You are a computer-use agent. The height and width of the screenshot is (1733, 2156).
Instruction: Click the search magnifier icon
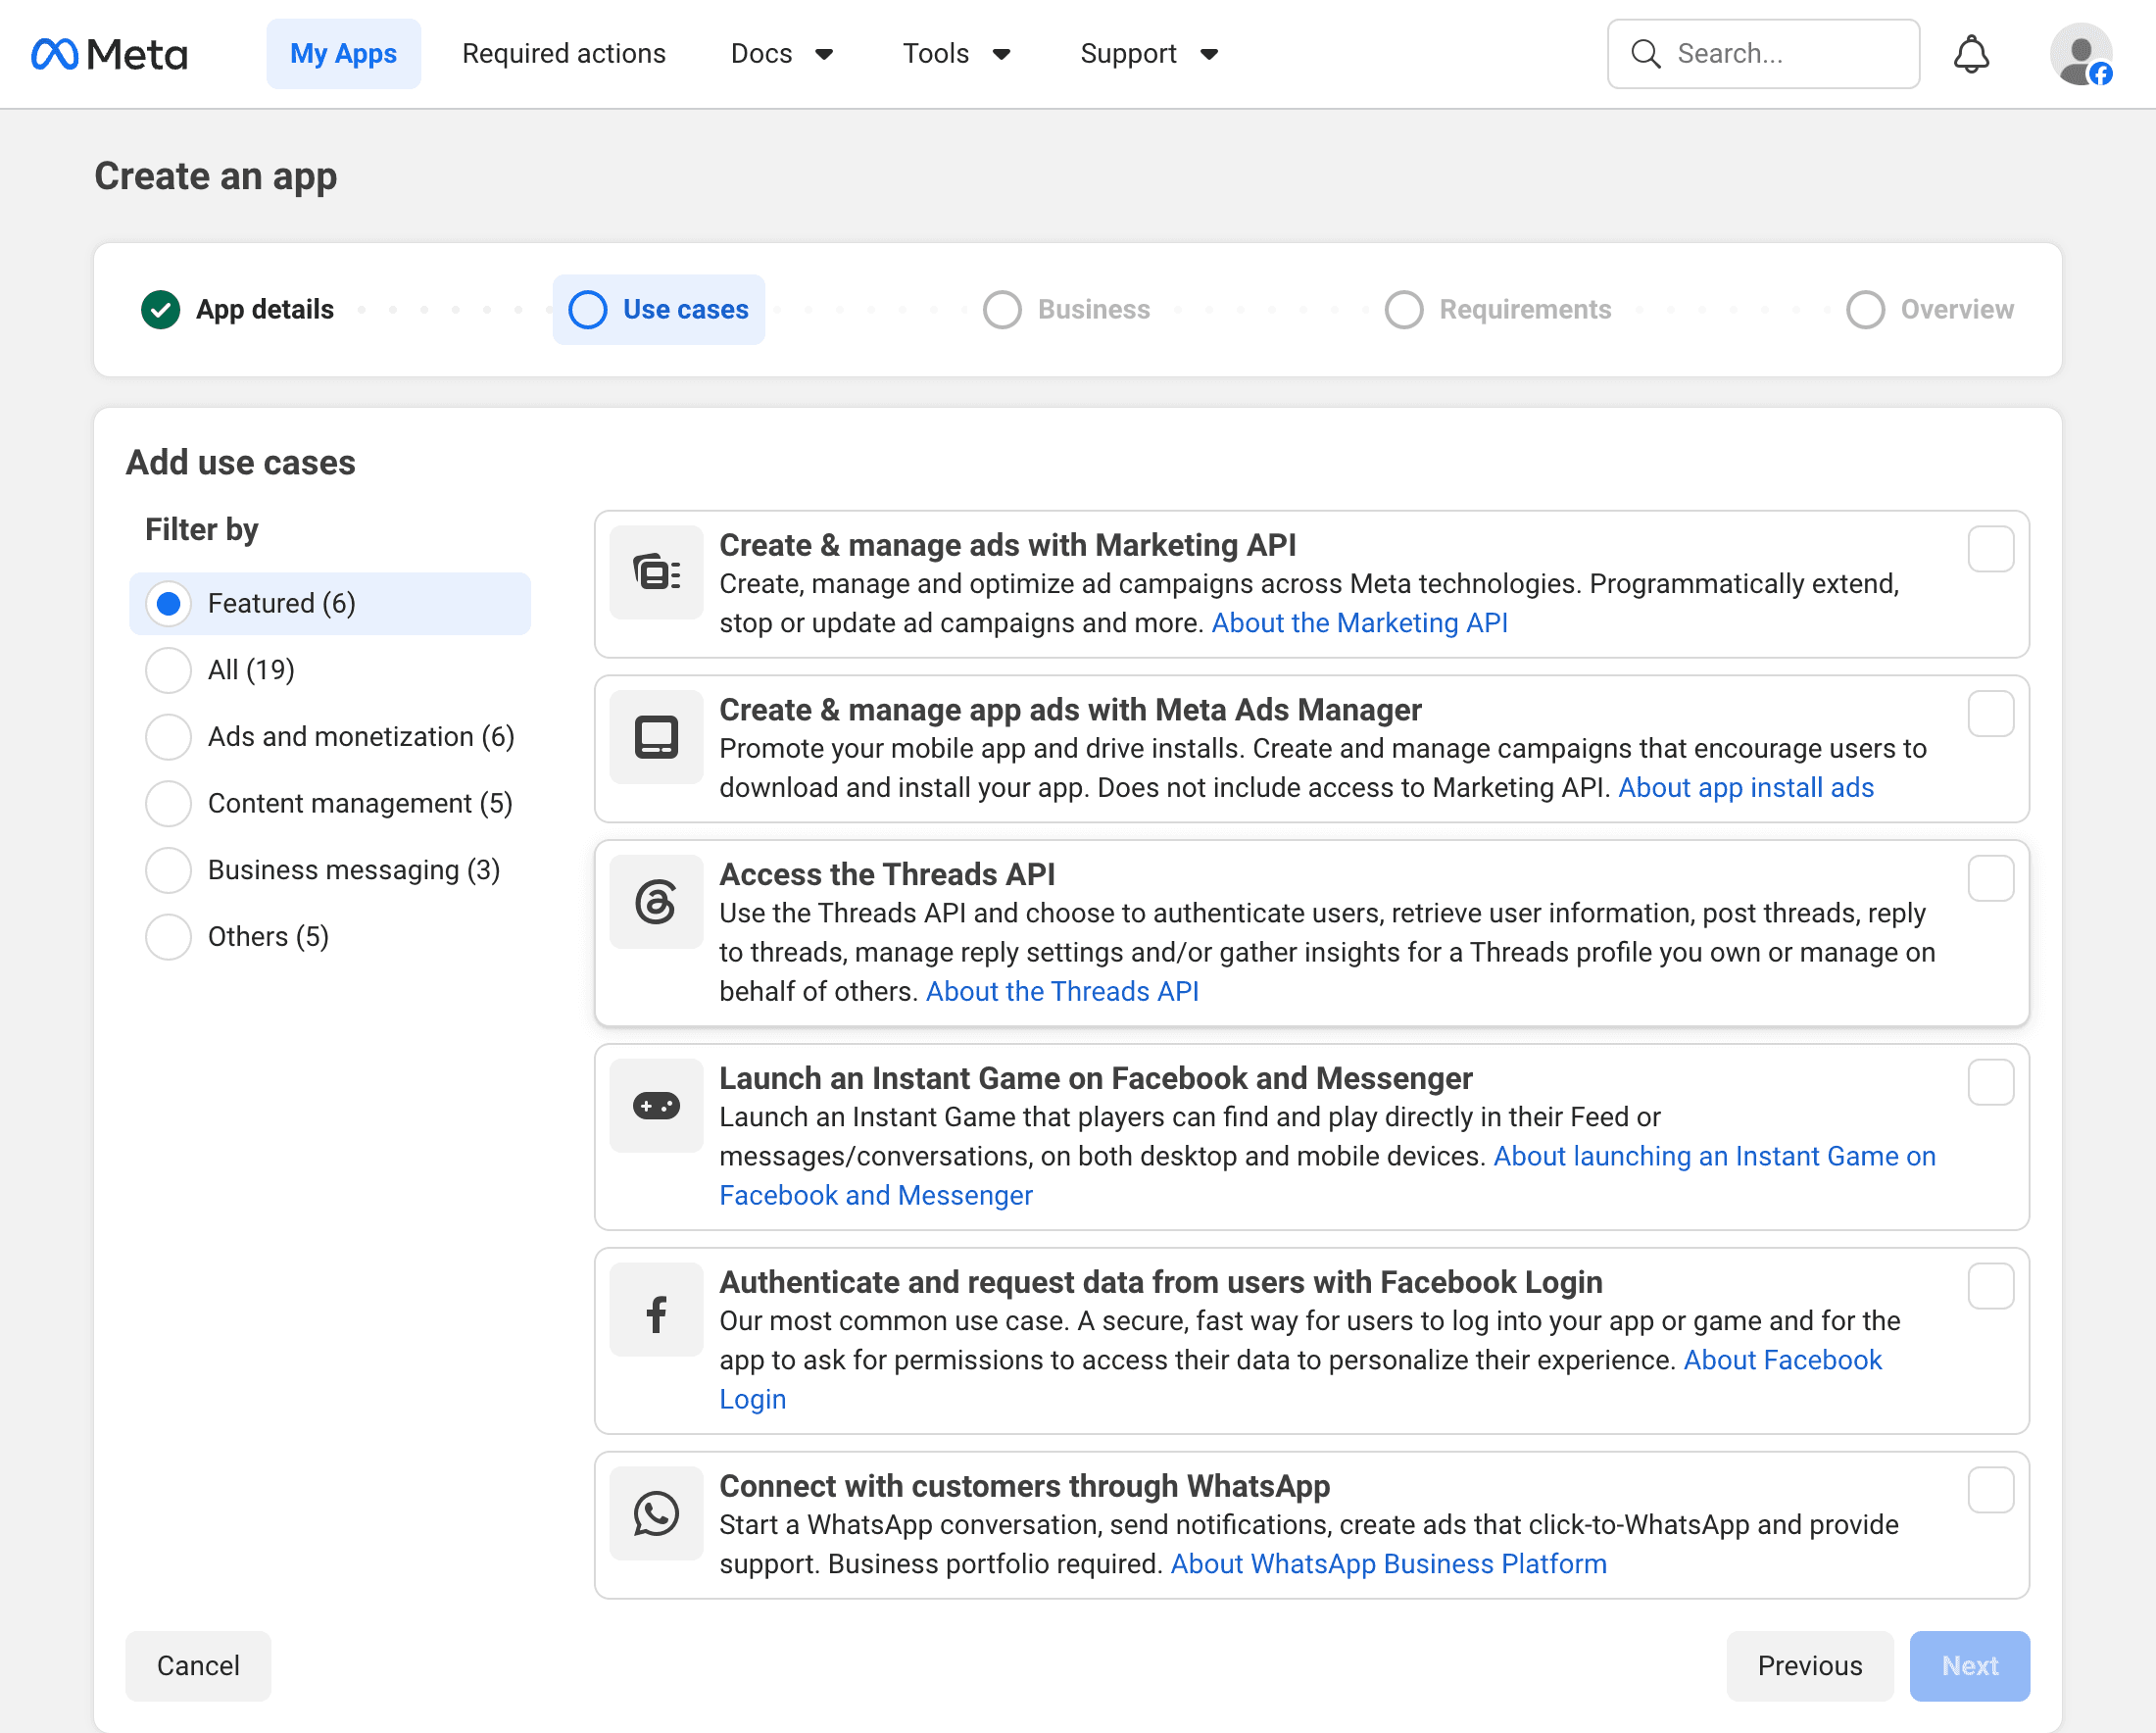click(x=1645, y=54)
